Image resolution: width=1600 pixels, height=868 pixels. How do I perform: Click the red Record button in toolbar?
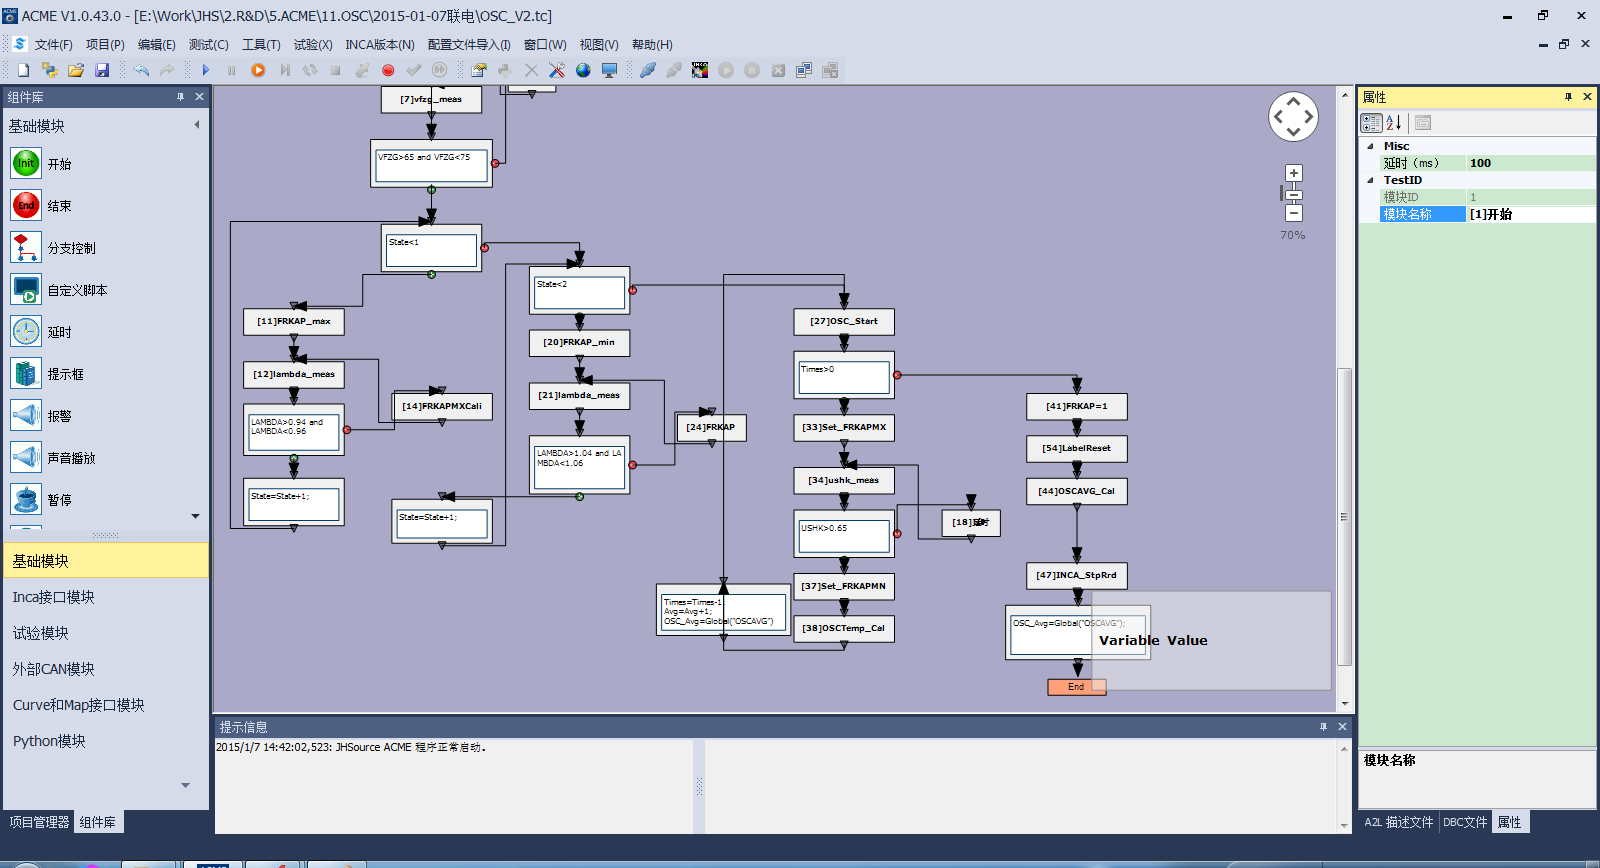pos(388,70)
